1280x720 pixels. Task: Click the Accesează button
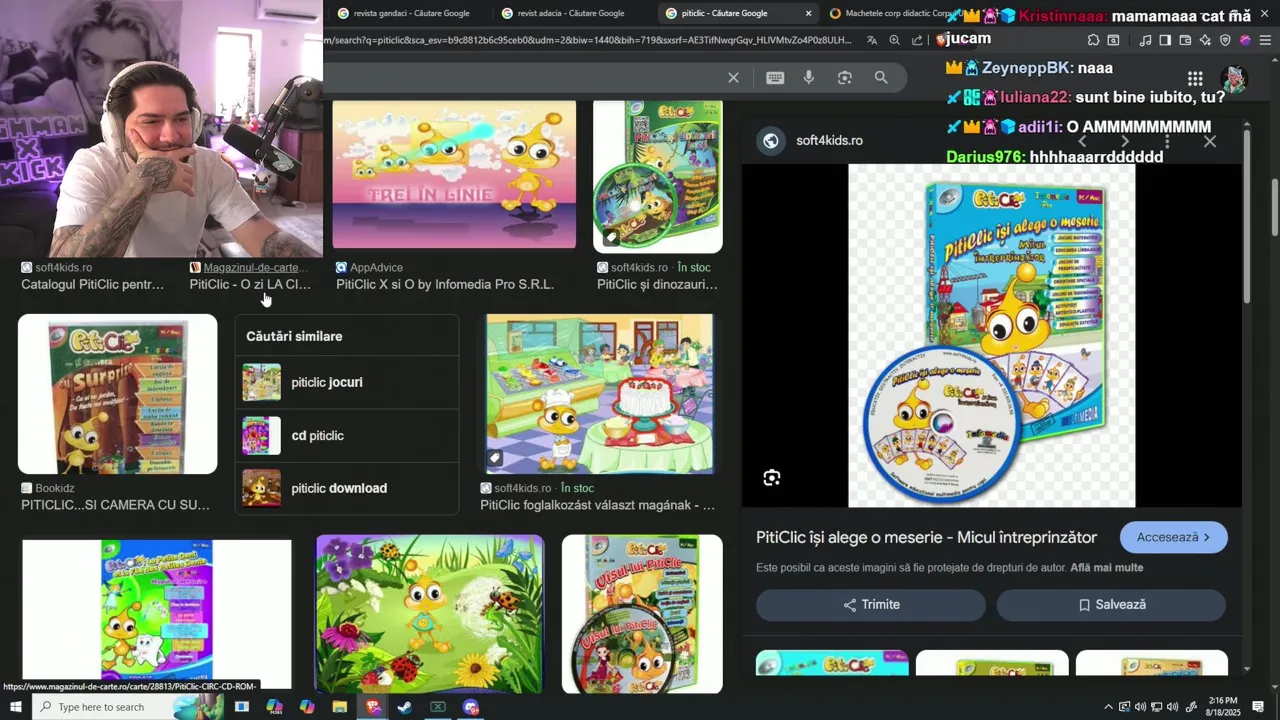click(x=1174, y=537)
